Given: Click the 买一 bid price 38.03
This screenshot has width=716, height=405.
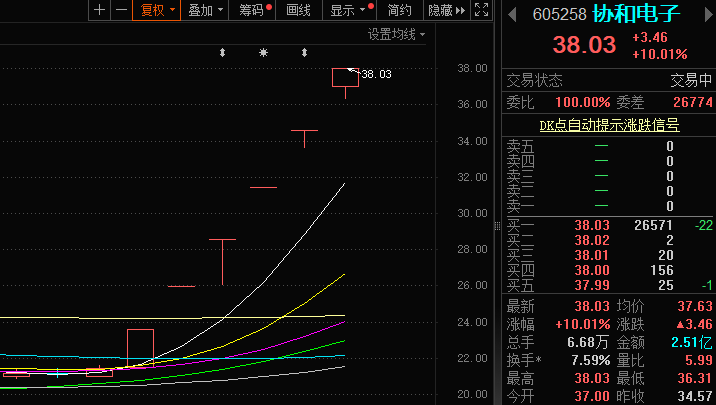Looking at the screenshot, I should pos(592,226).
